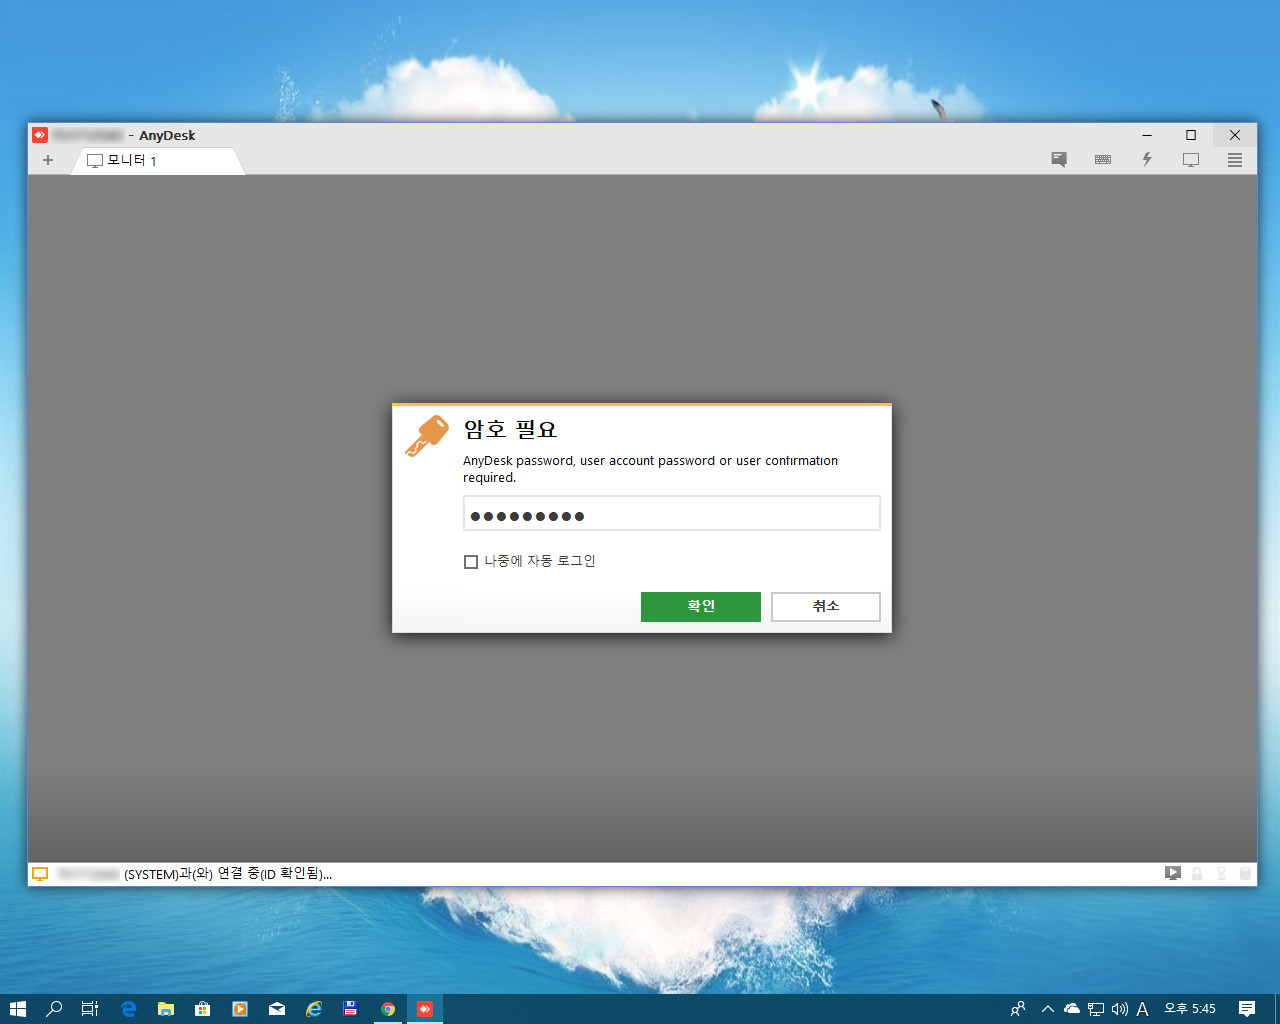The width and height of the screenshot is (1280, 1024).
Task: Open Microsoft Store from the taskbar
Action: click(203, 1009)
